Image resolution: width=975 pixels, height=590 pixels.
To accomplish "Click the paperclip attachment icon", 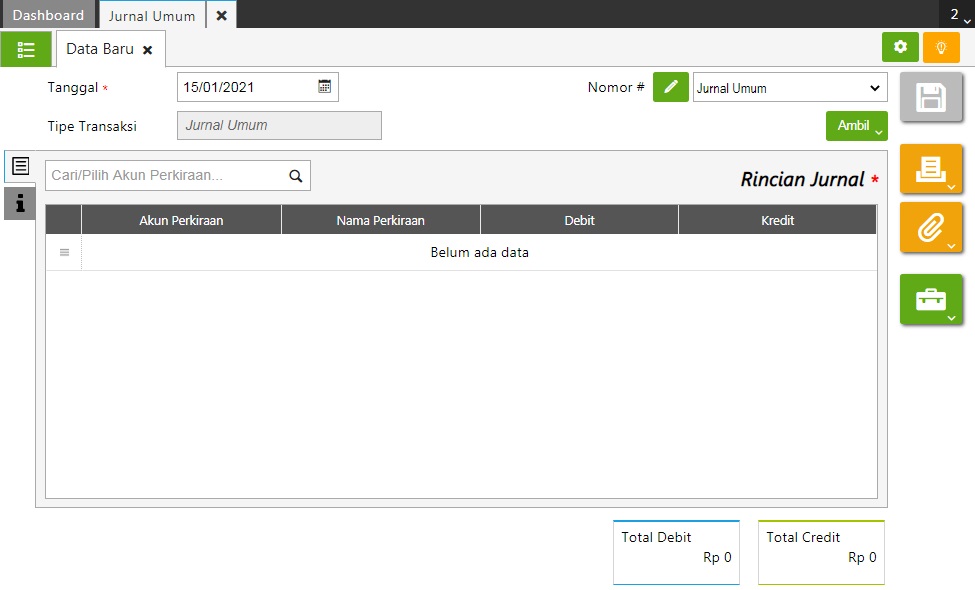I will [931, 227].
